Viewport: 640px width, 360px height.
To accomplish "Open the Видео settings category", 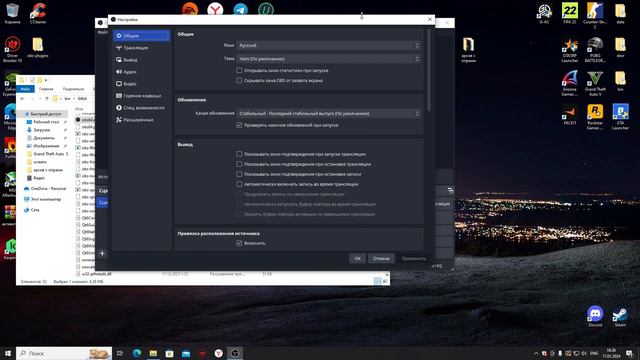I will [142, 84].
